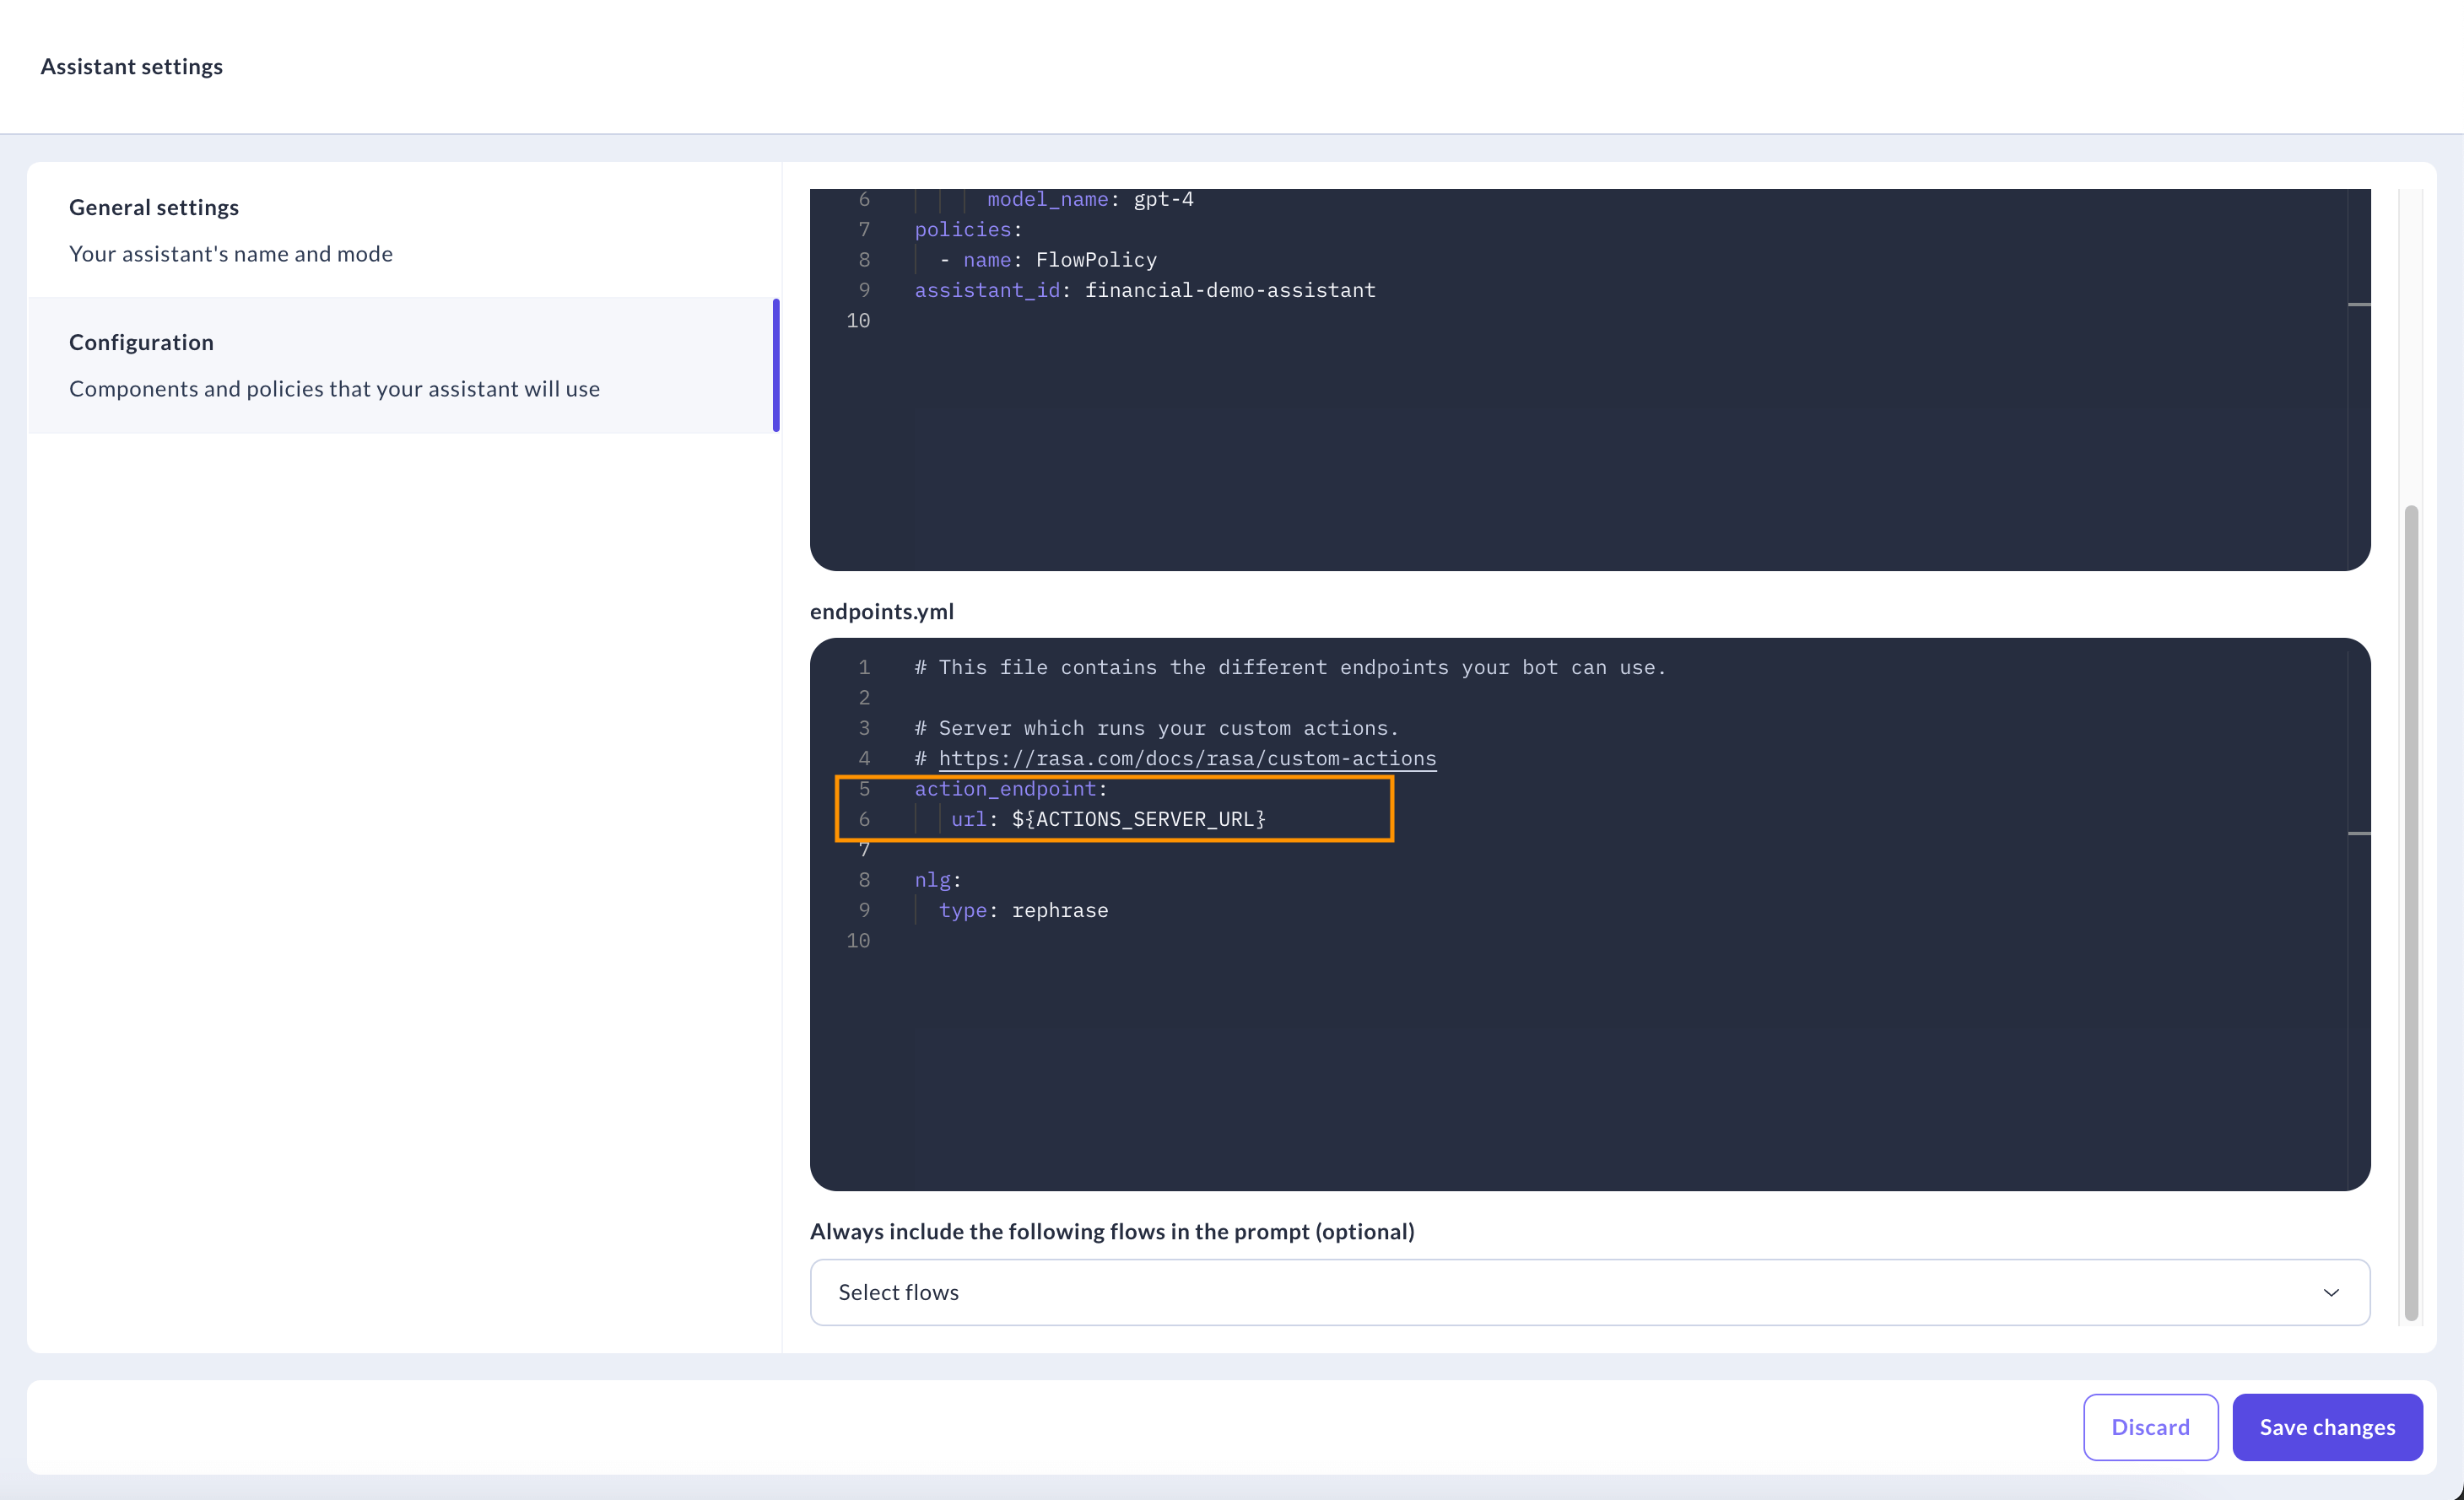Click the ACTIONS_SERVER_URL value in endpoints.yml
Image resolution: width=2464 pixels, height=1500 pixels.
click(1138, 819)
